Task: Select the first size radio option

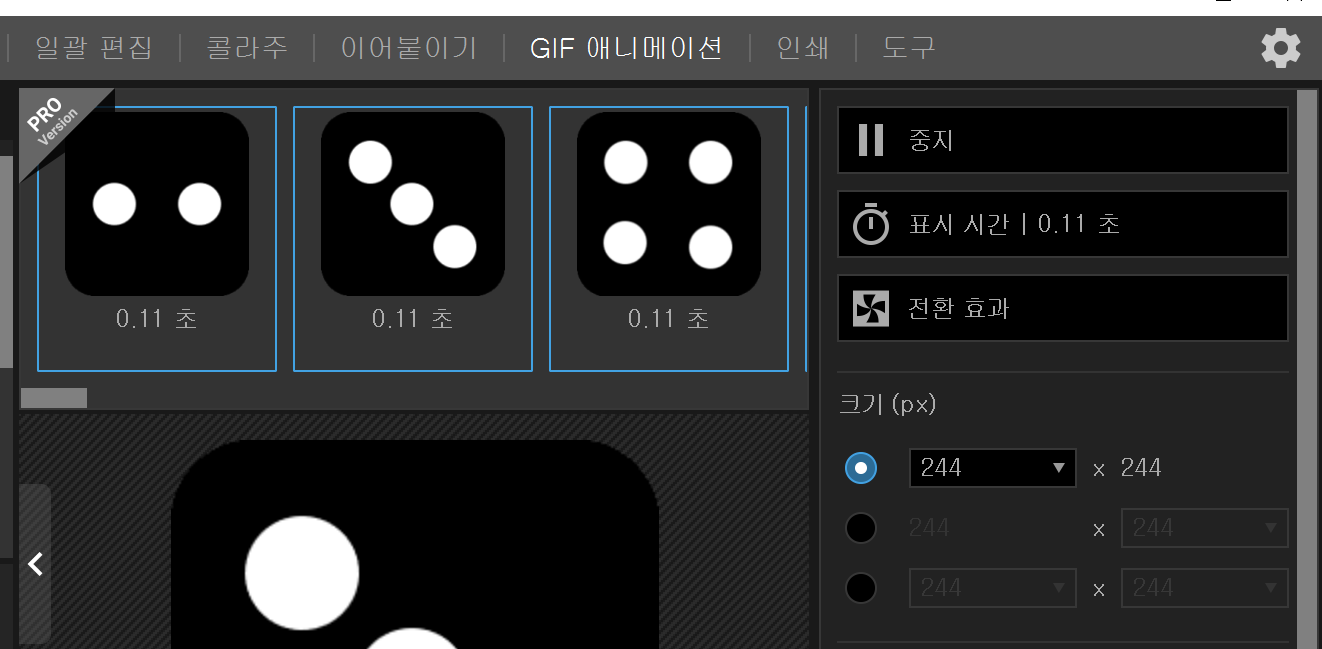Action: (x=861, y=468)
